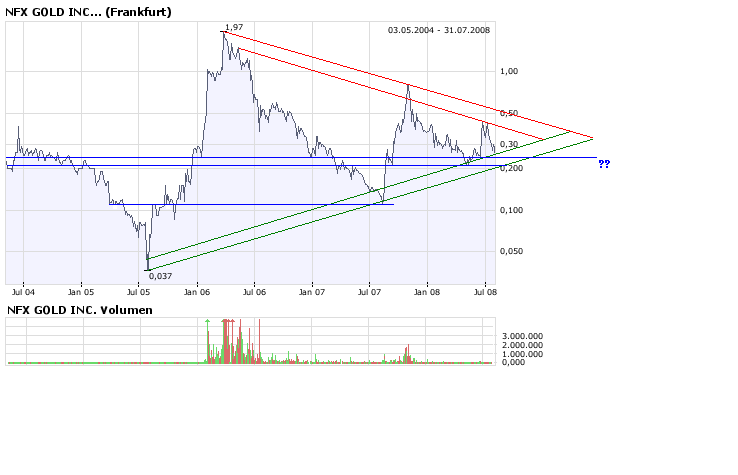Click the 1,00 price axis label
The height and width of the screenshot is (475, 738).
click(x=509, y=71)
